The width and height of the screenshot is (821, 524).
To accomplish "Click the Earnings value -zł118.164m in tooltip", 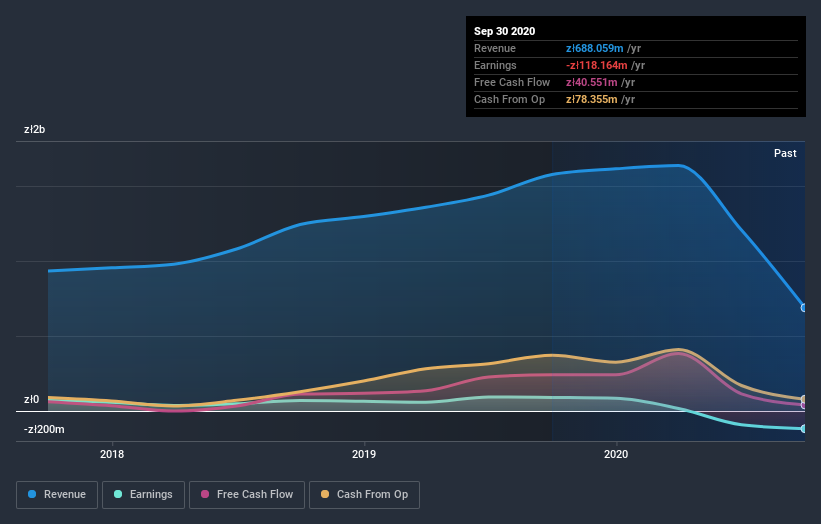I will [596, 65].
